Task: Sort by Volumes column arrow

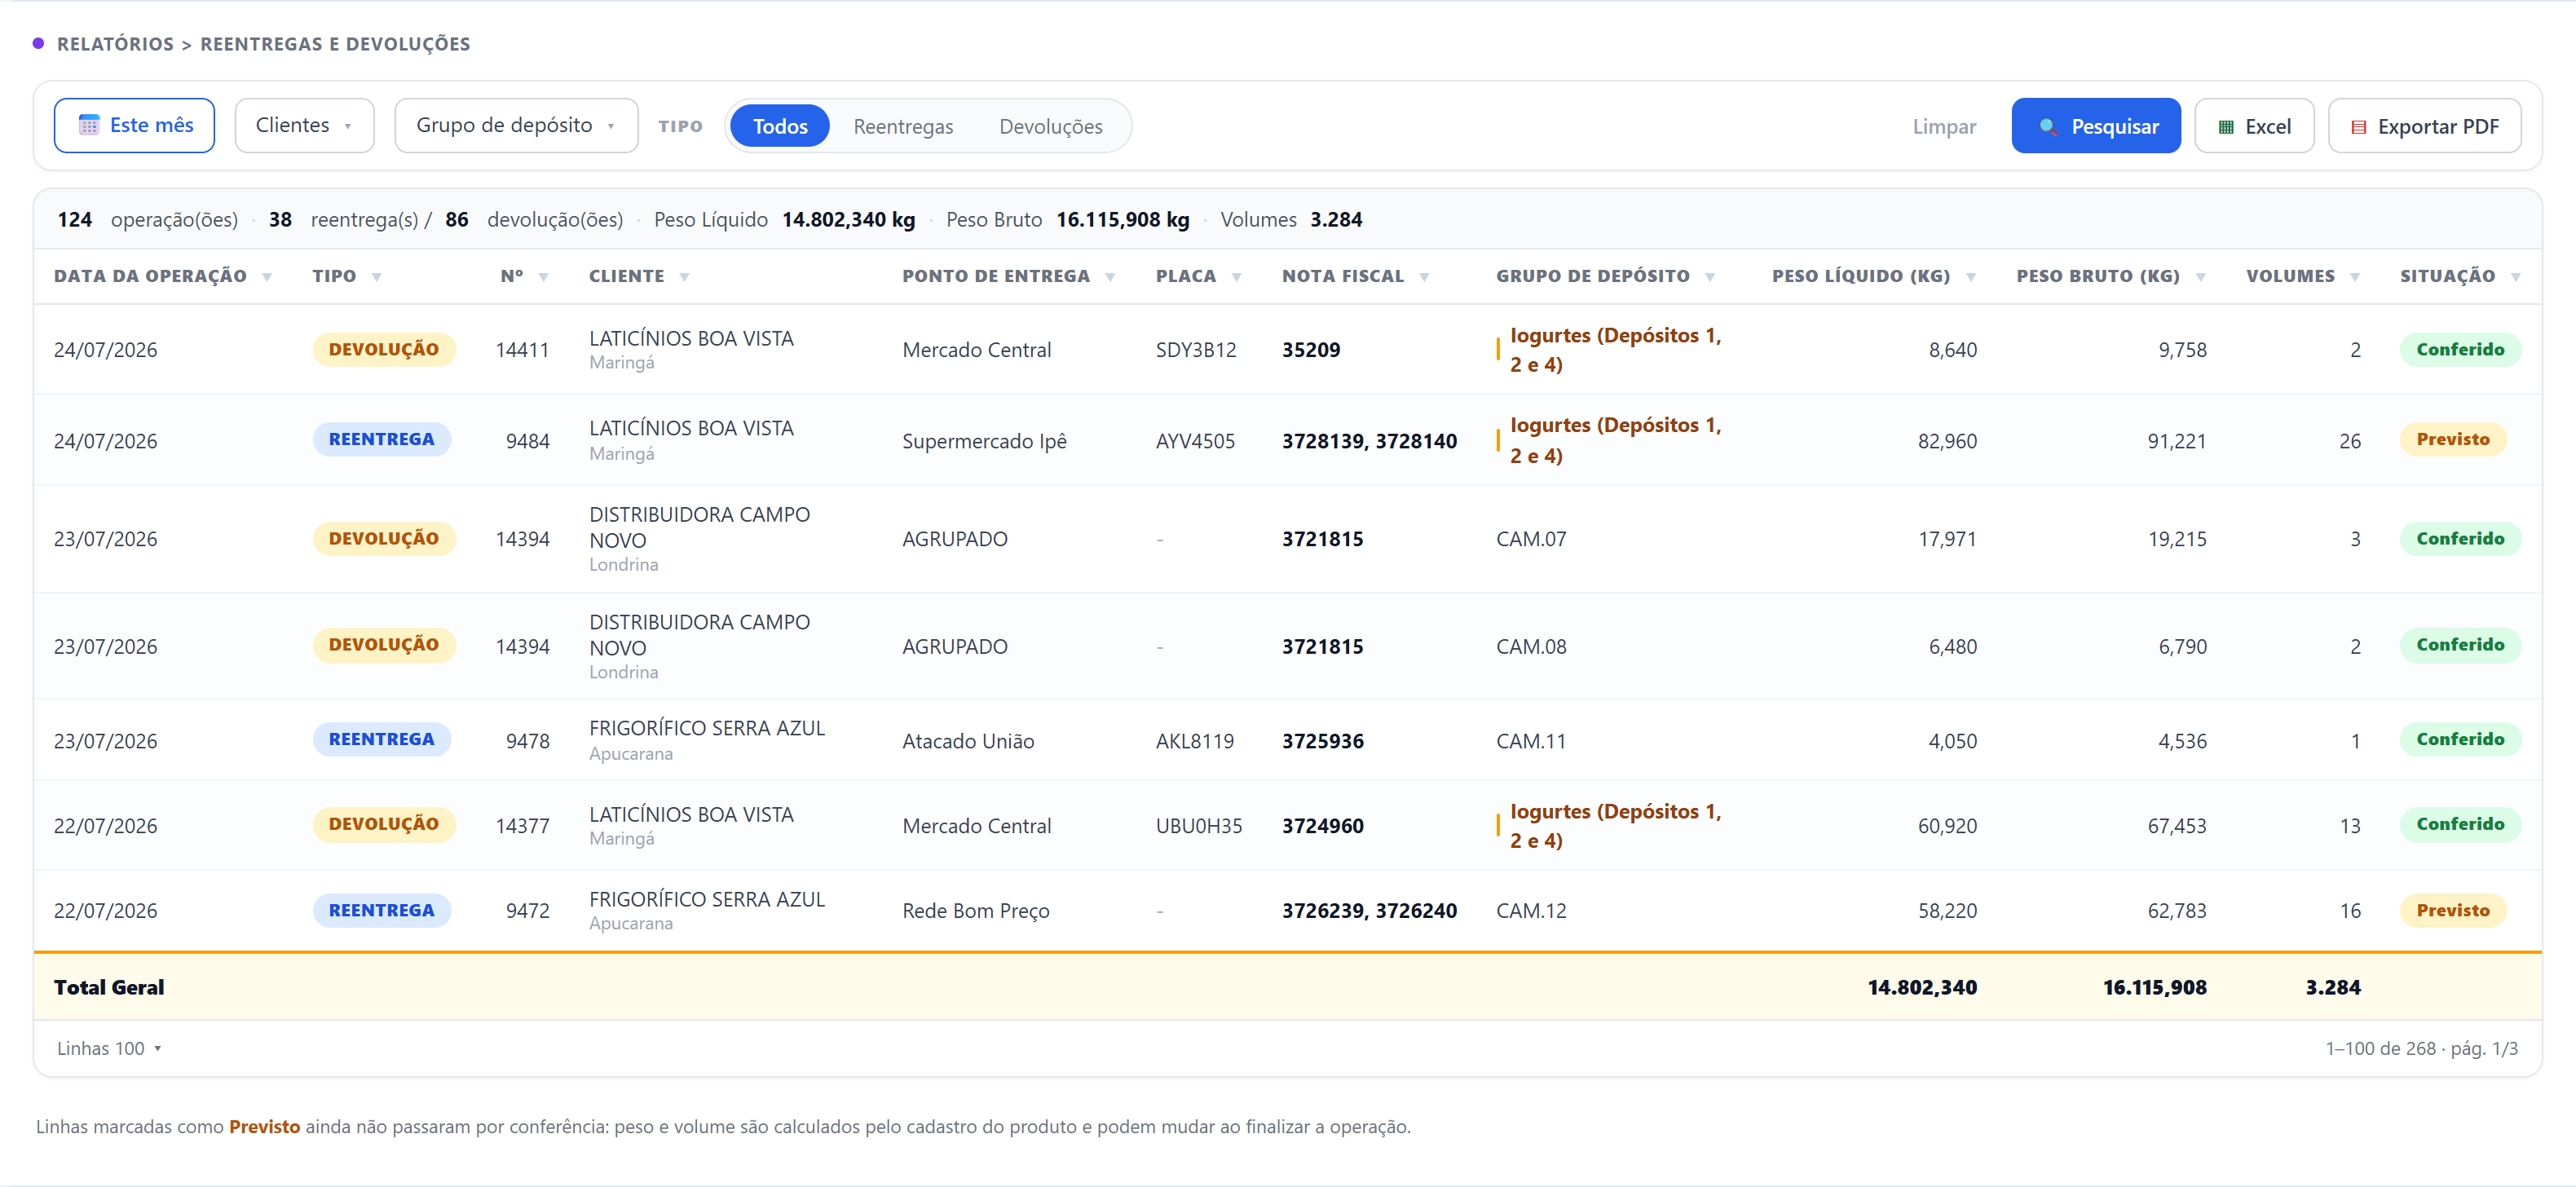Action: [x=2355, y=277]
